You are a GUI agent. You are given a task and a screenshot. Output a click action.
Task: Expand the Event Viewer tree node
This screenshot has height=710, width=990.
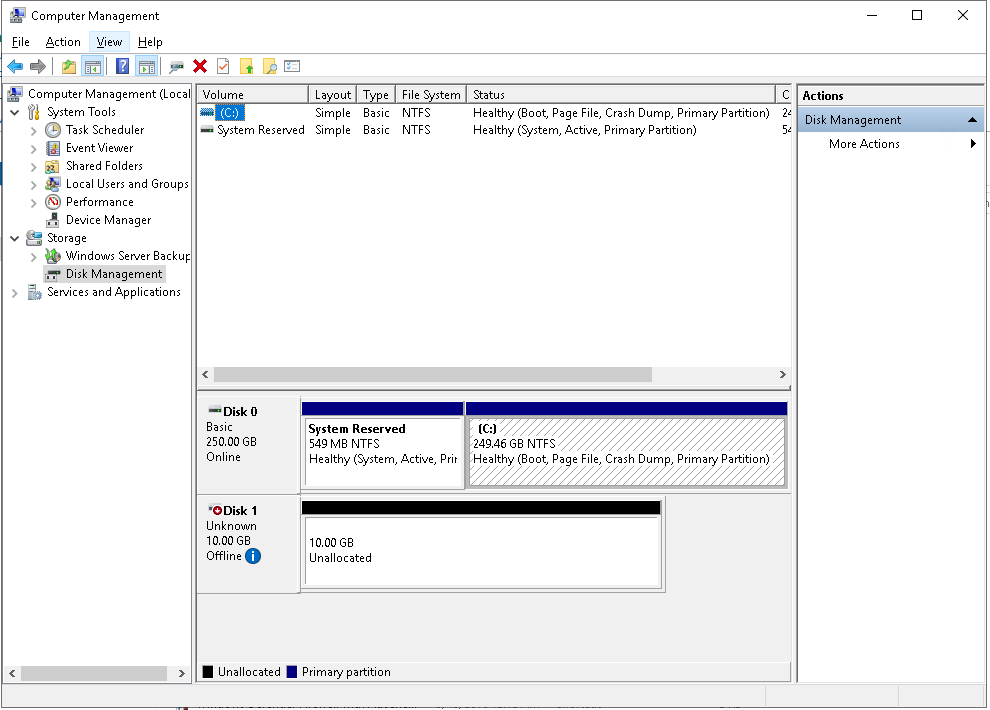coord(34,148)
